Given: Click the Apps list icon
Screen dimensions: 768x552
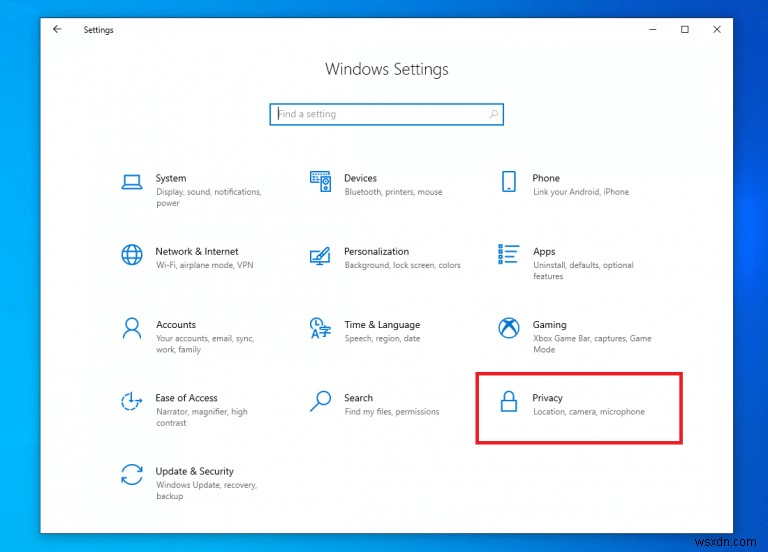Looking at the screenshot, I should click(x=508, y=254).
